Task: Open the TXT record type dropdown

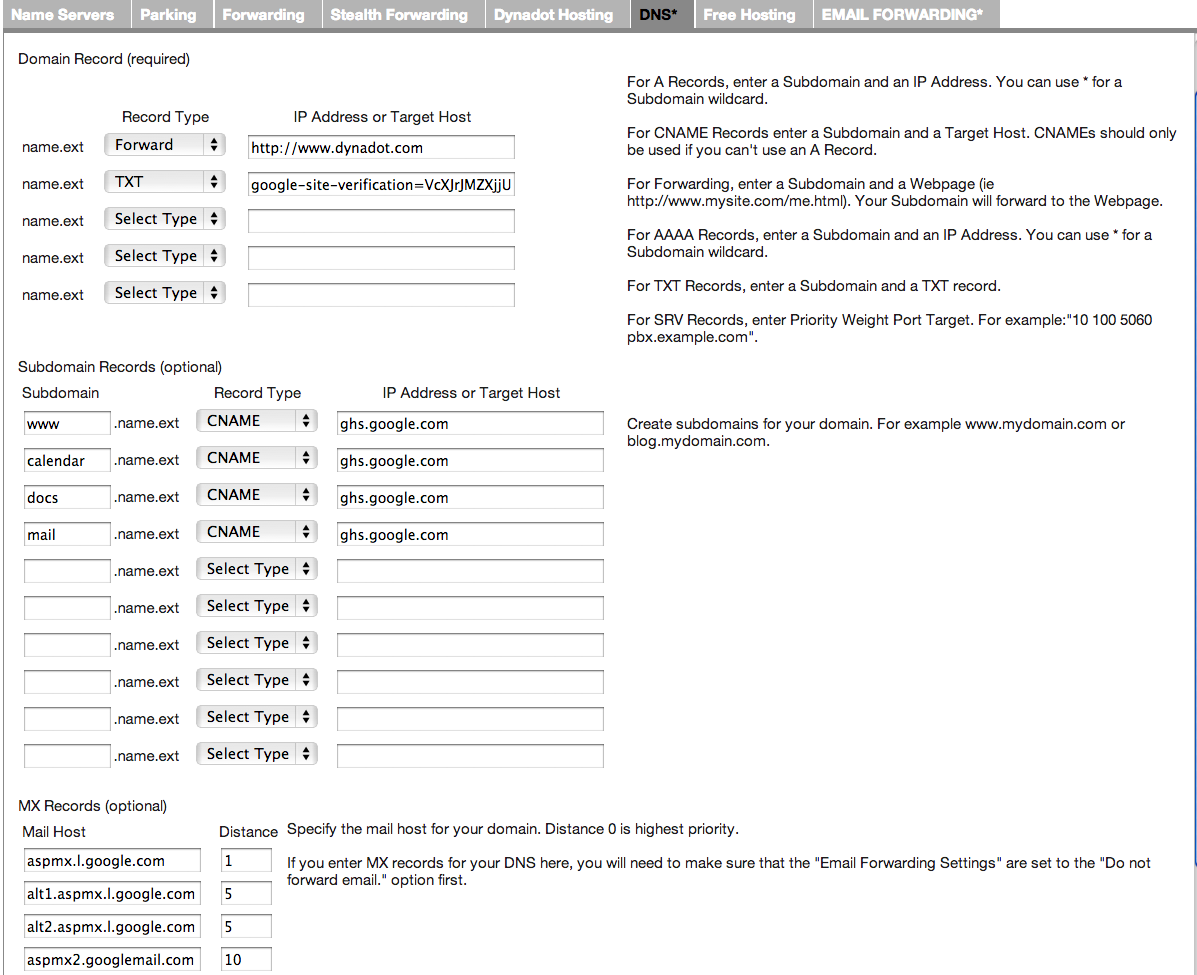Action: [x=164, y=181]
